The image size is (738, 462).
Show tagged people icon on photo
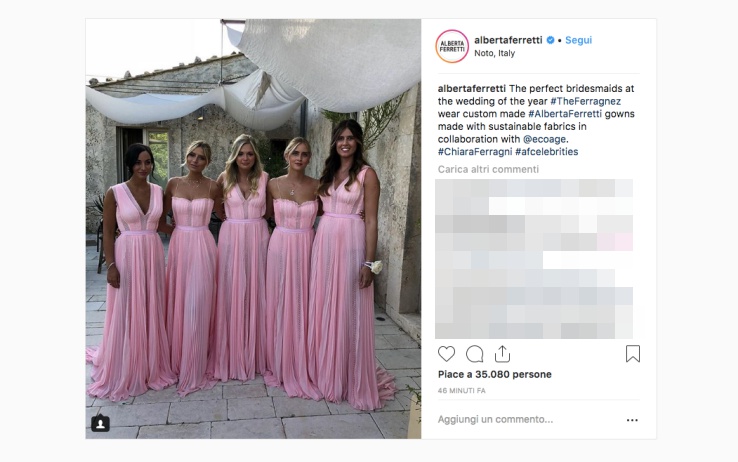[x=100, y=423]
